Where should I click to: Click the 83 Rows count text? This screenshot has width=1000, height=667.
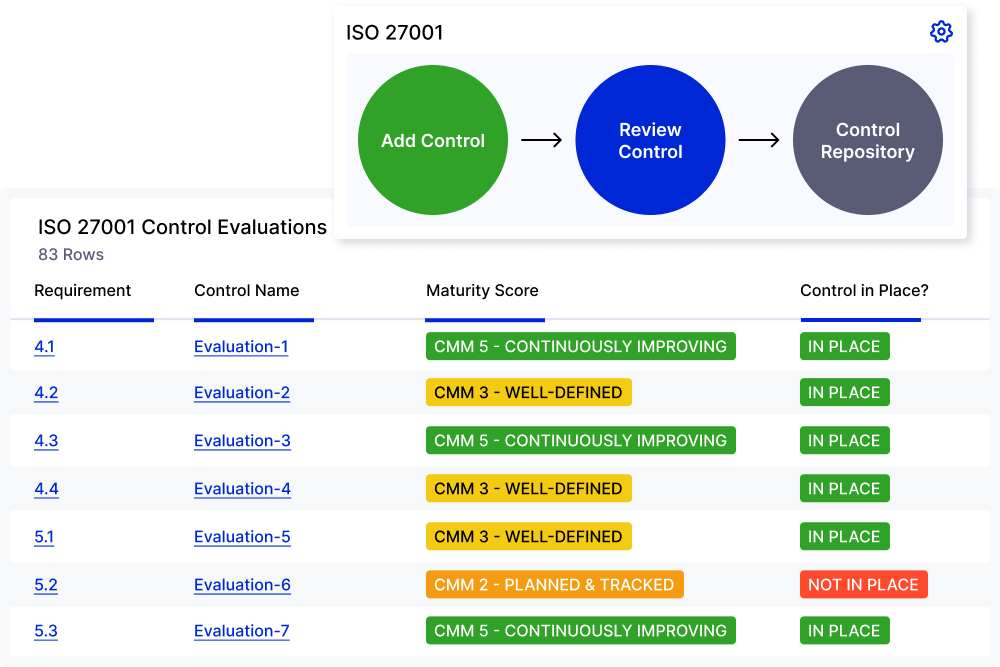point(71,254)
